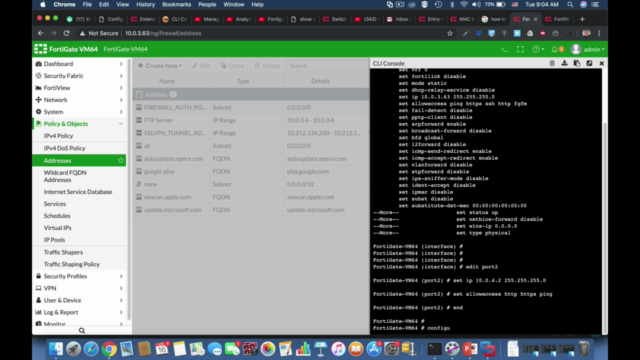The image size is (640, 360).
Task: Select the update.microsoft.com address row
Action: 251,210
